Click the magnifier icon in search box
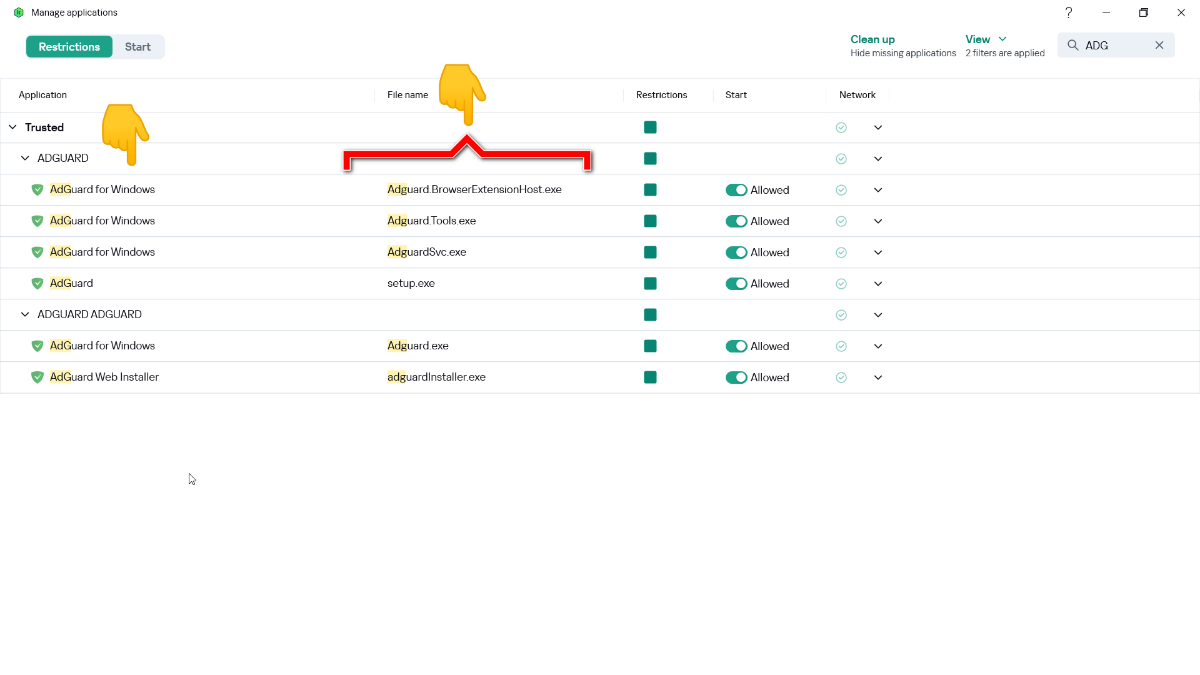 click(1073, 45)
